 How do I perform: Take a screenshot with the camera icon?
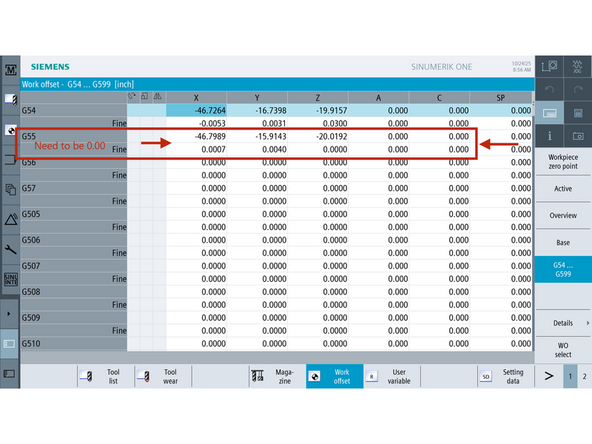tap(578, 136)
